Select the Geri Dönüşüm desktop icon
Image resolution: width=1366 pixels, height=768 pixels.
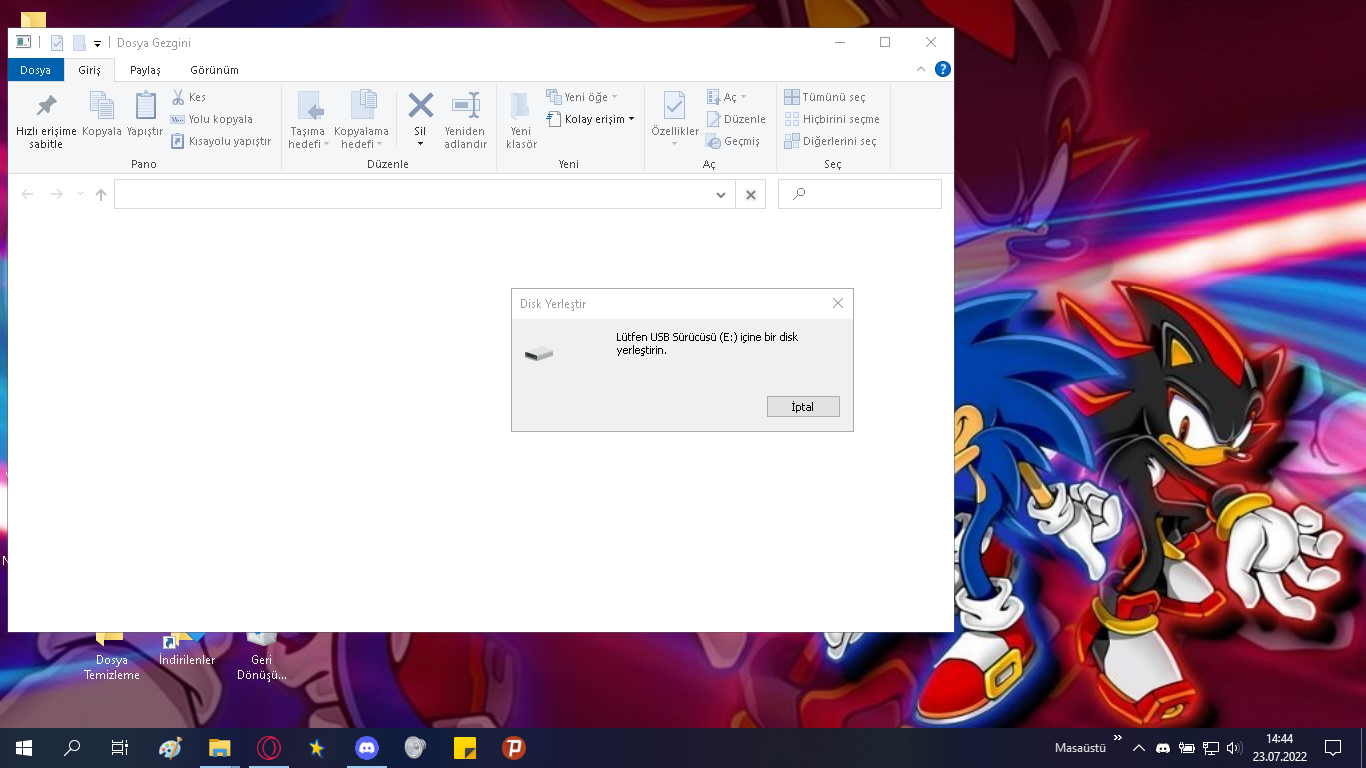coord(262,657)
